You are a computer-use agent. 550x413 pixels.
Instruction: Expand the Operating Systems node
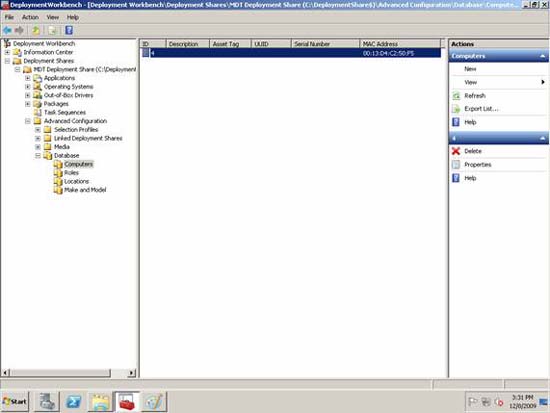28,87
